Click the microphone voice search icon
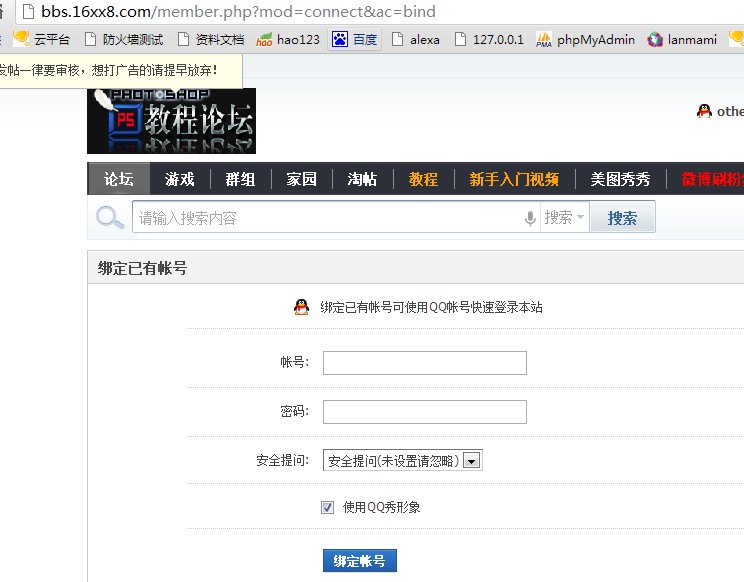 [x=530, y=218]
